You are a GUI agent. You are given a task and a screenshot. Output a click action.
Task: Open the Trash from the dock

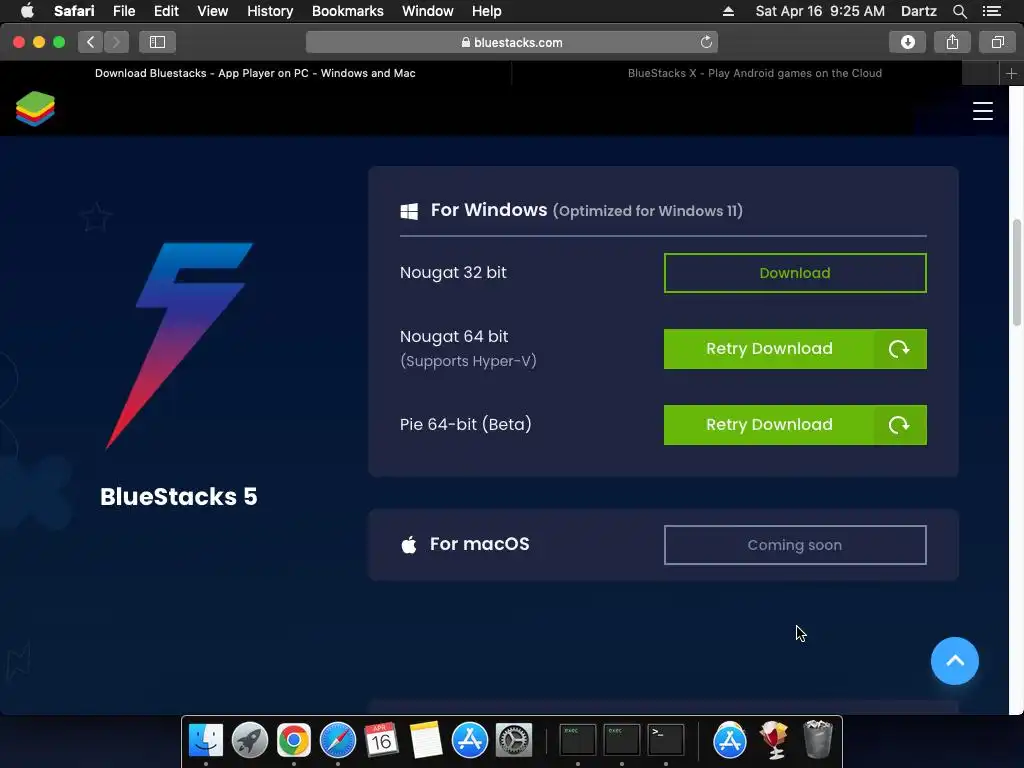[817, 740]
